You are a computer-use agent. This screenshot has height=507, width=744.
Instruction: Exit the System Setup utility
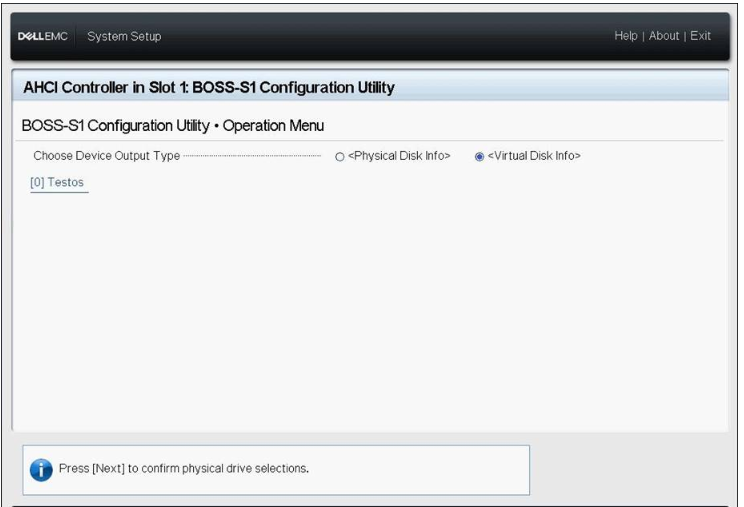pos(700,37)
